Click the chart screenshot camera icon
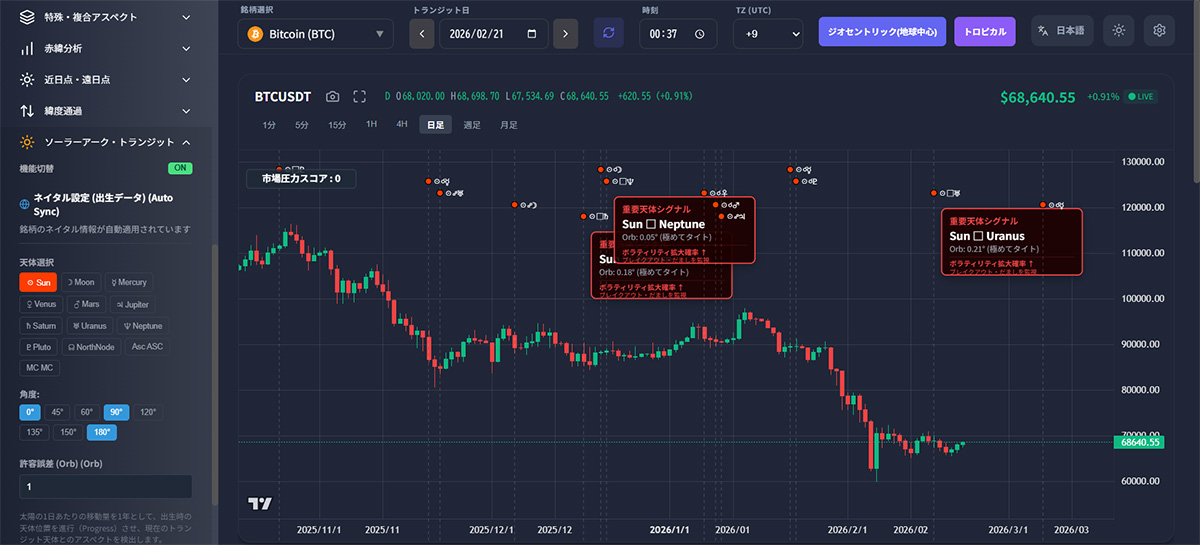Viewport: 1200px width, 545px height. click(x=333, y=97)
